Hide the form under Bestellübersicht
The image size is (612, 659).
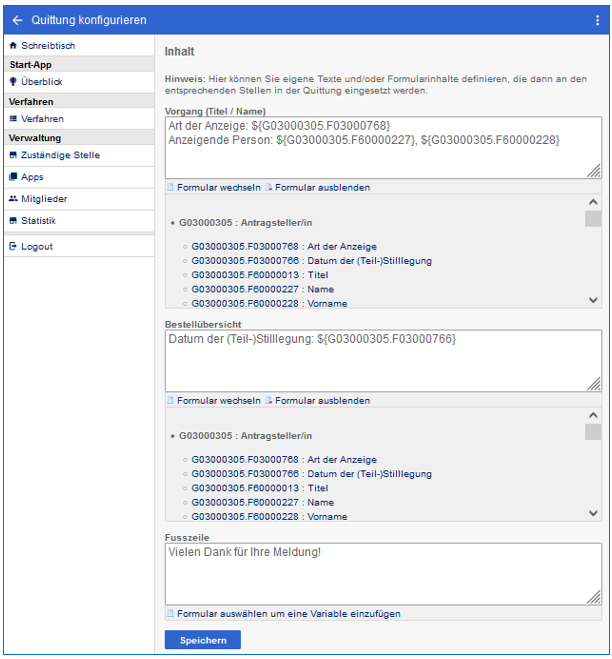pos(322,401)
